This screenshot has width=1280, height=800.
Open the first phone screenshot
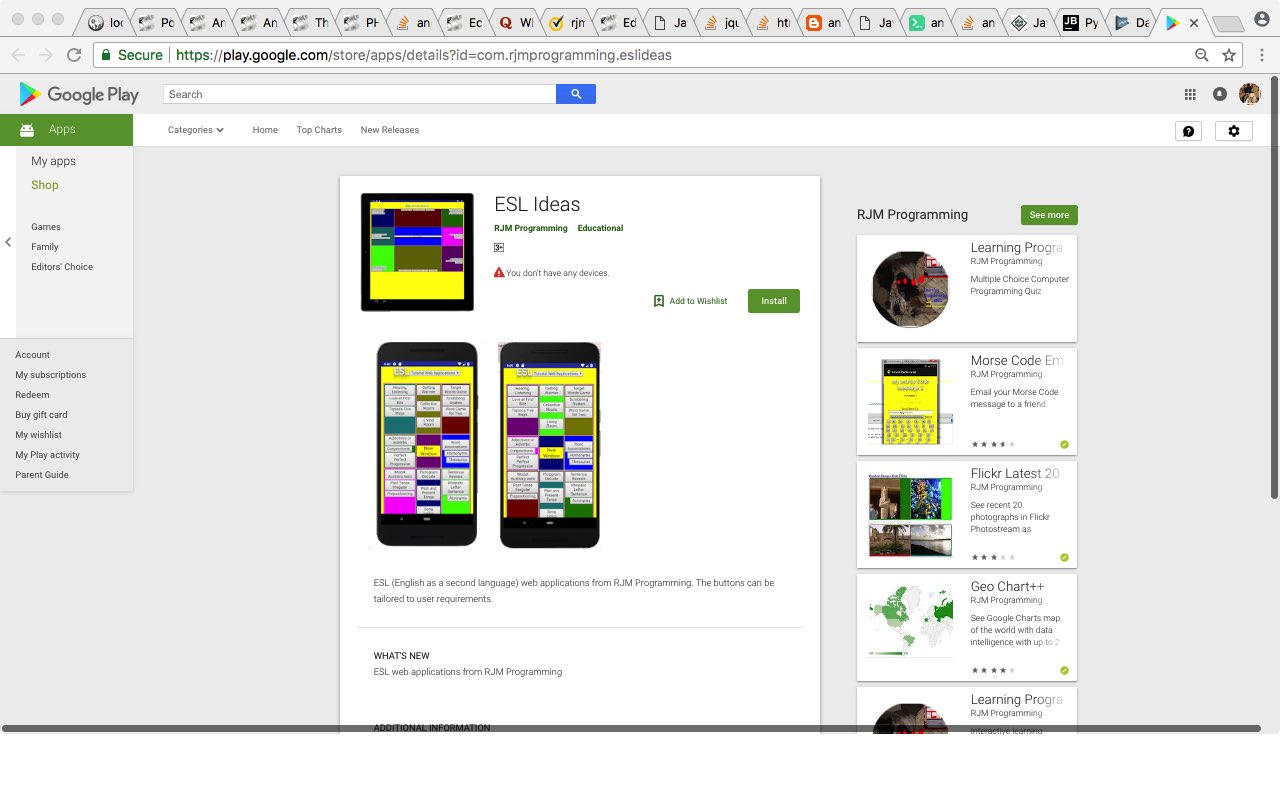click(x=427, y=445)
